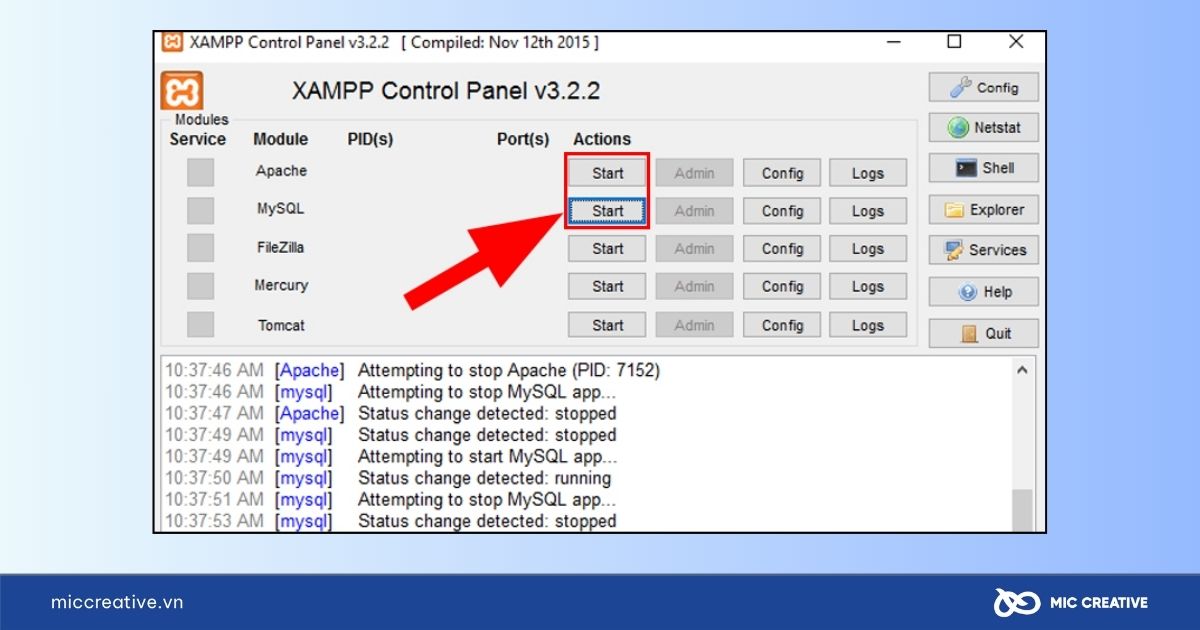
Task: Start the Mercury module
Action: pyautogui.click(x=607, y=286)
